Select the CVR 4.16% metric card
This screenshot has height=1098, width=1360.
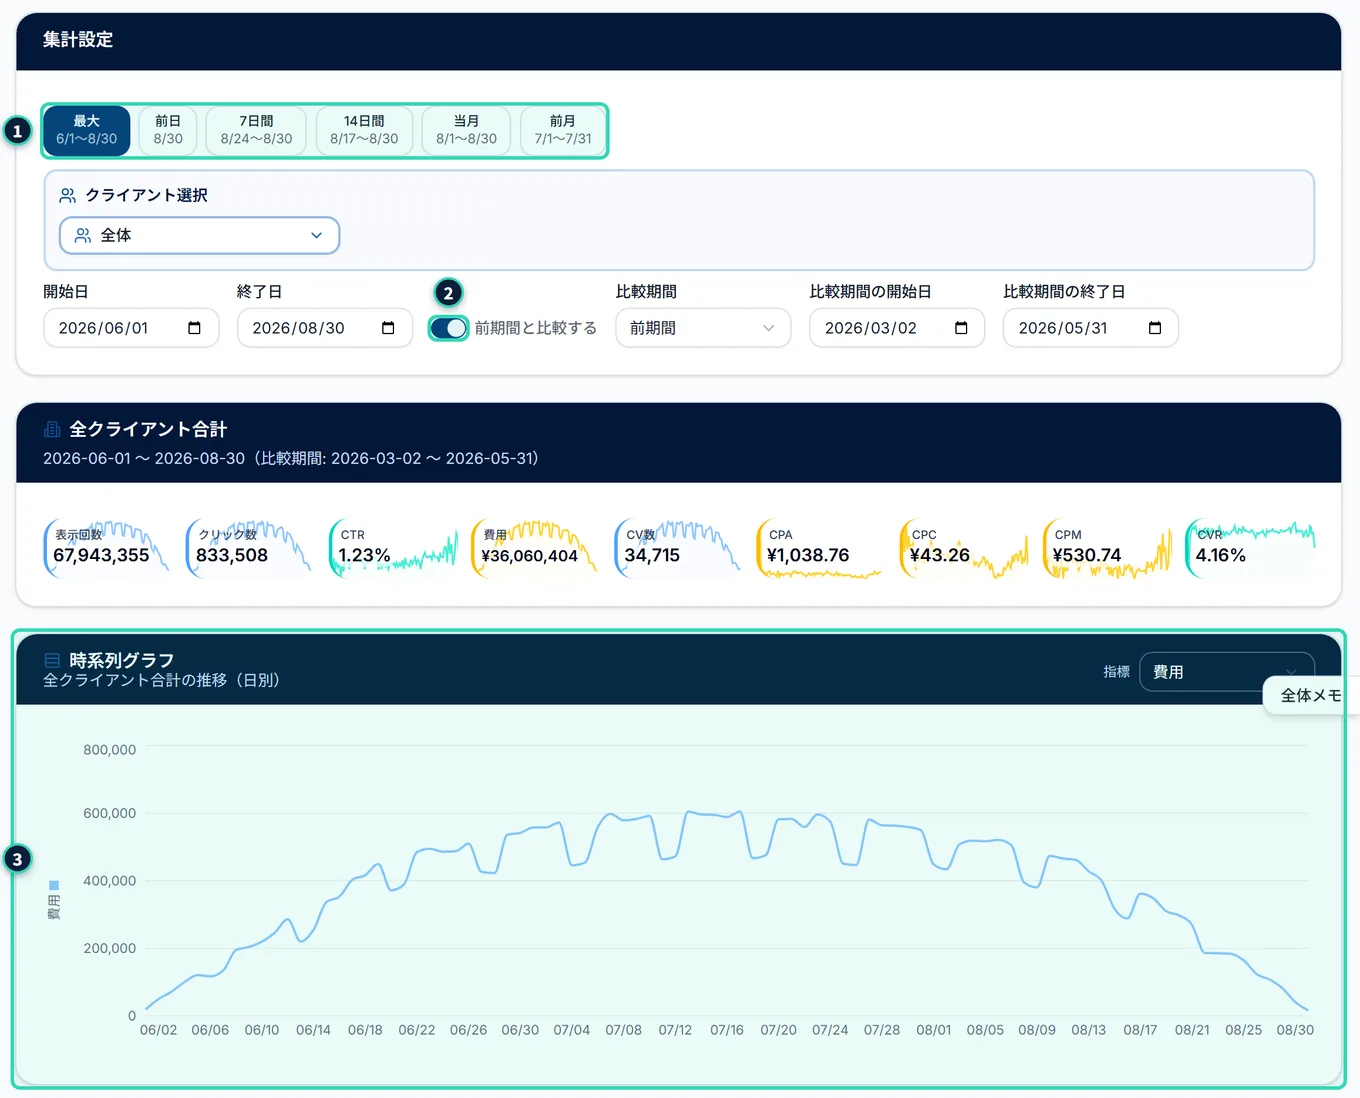(1249, 548)
